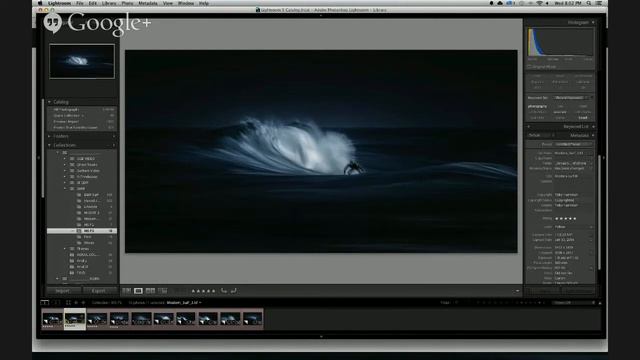Image resolution: width=640 pixels, height=360 pixels.
Task: Collapse the Catalog panel
Action: [x=50, y=102]
